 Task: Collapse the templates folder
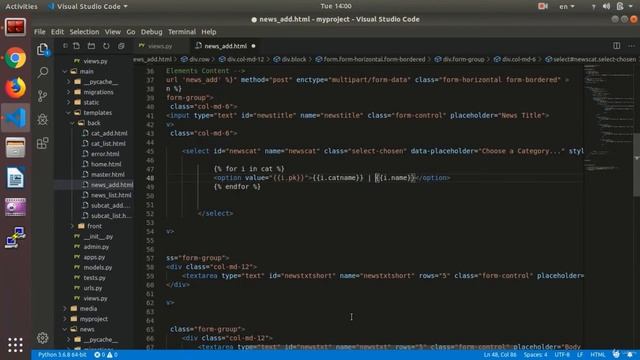[x=97, y=113]
